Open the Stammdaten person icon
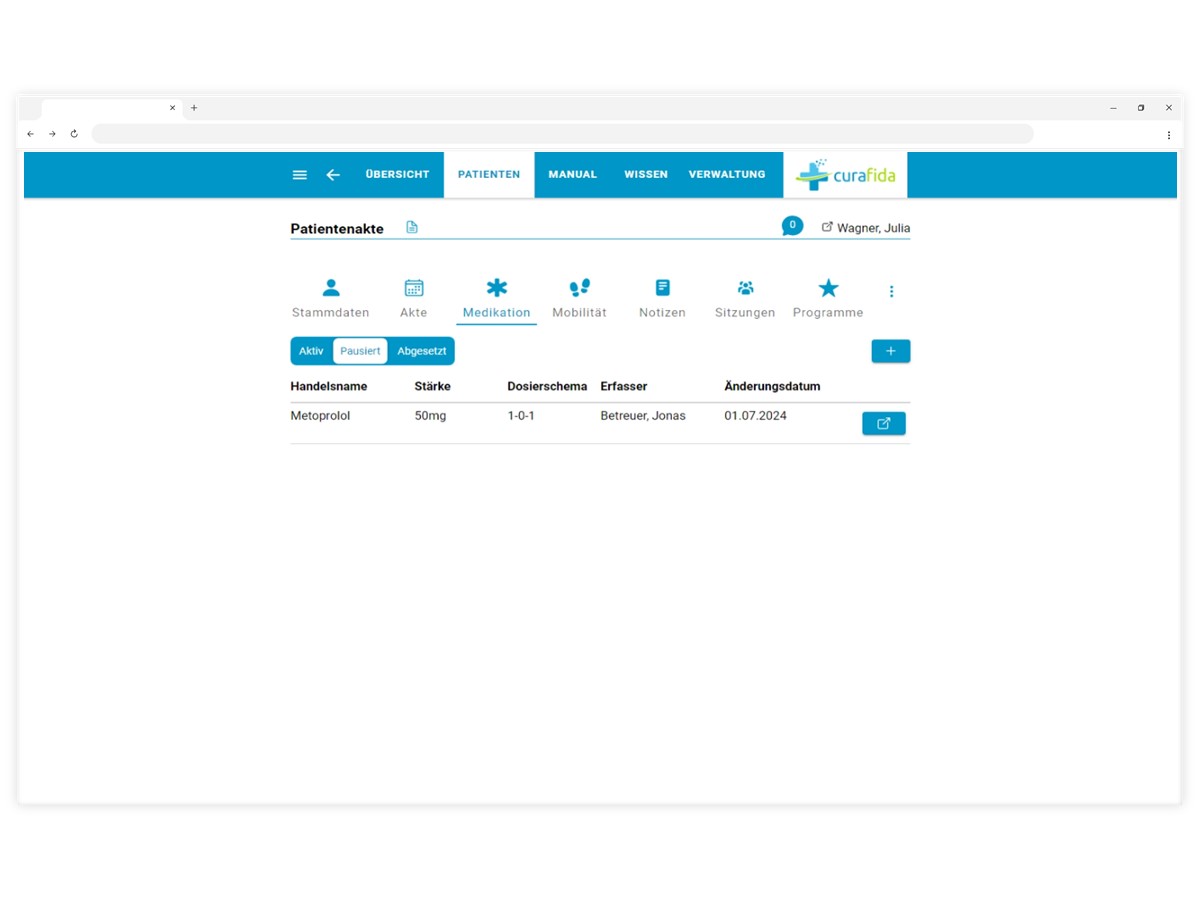The image size is (1200, 900). click(x=331, y=288)
